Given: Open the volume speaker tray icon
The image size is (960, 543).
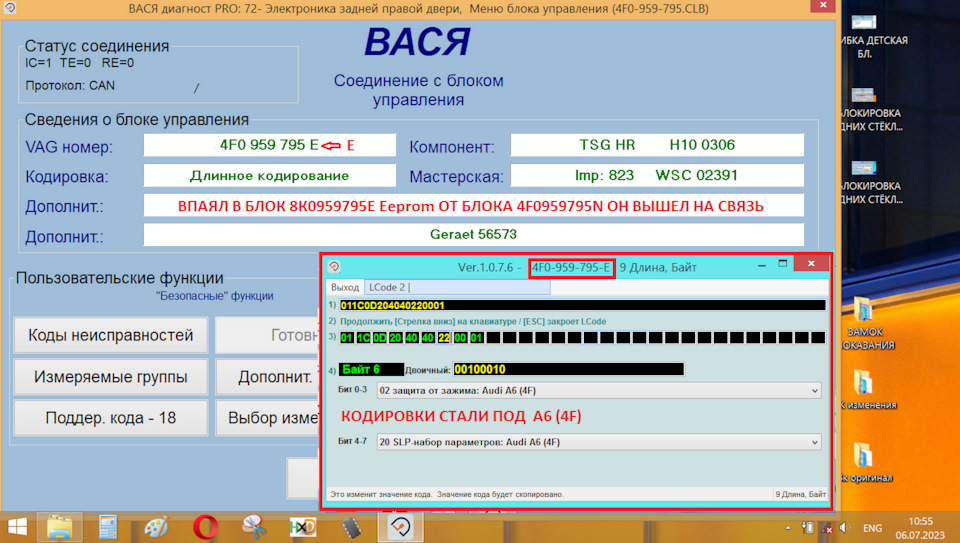Looking at the screenshot, I should [x=845, y=528].
